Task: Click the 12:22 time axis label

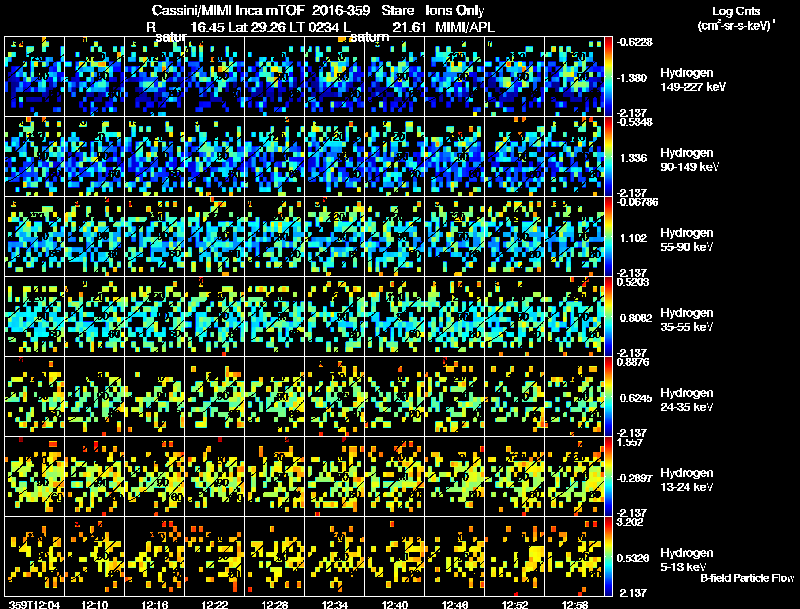Action: coord(215,604)
